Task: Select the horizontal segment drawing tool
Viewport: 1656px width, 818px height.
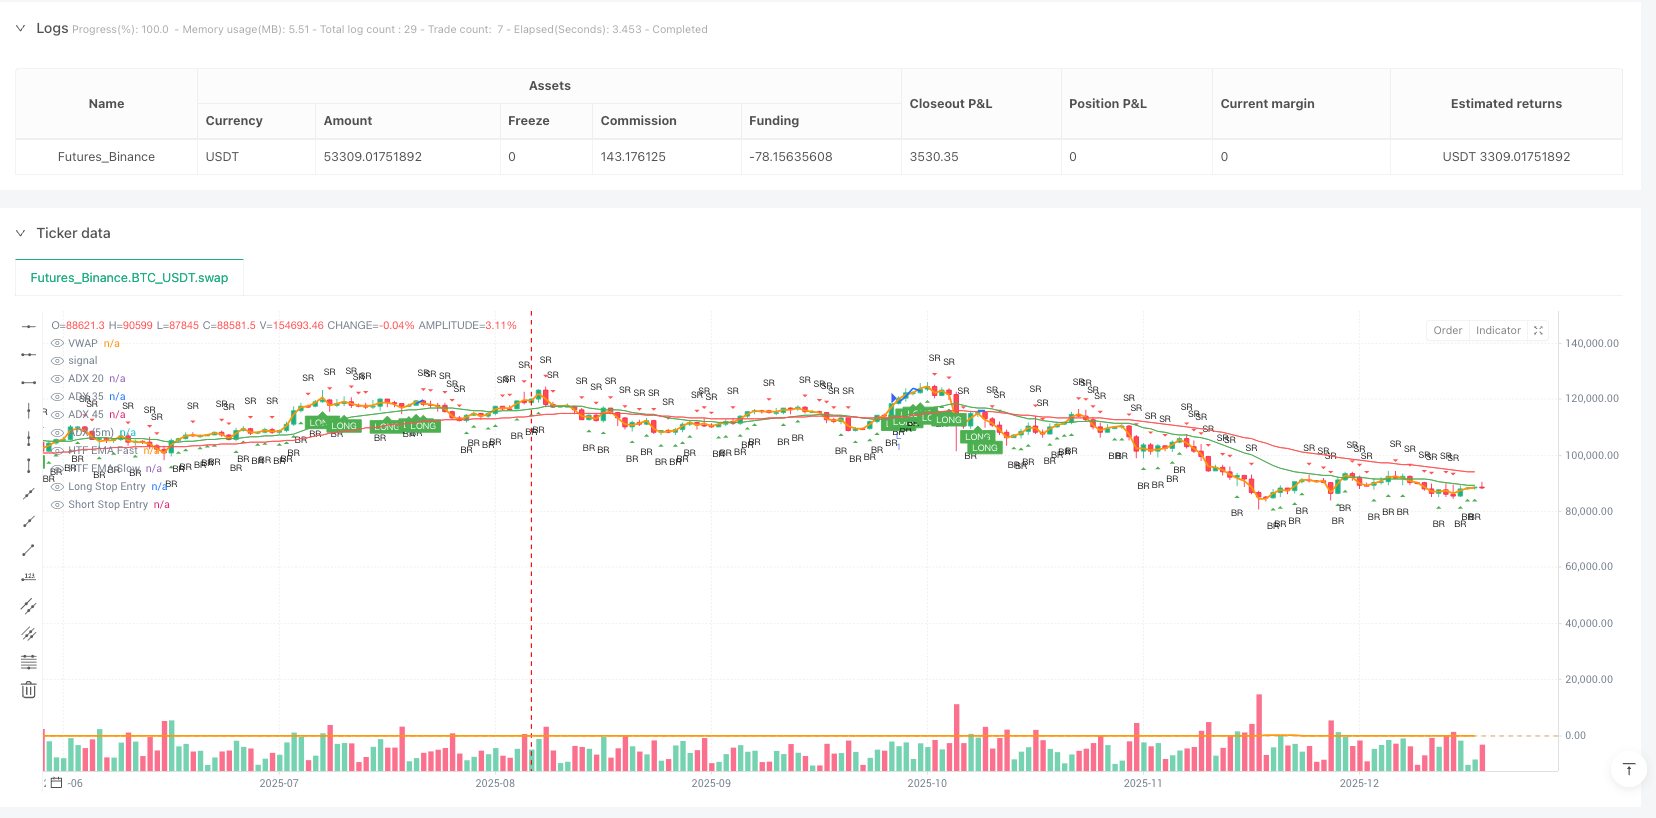Action: point(29,382)
